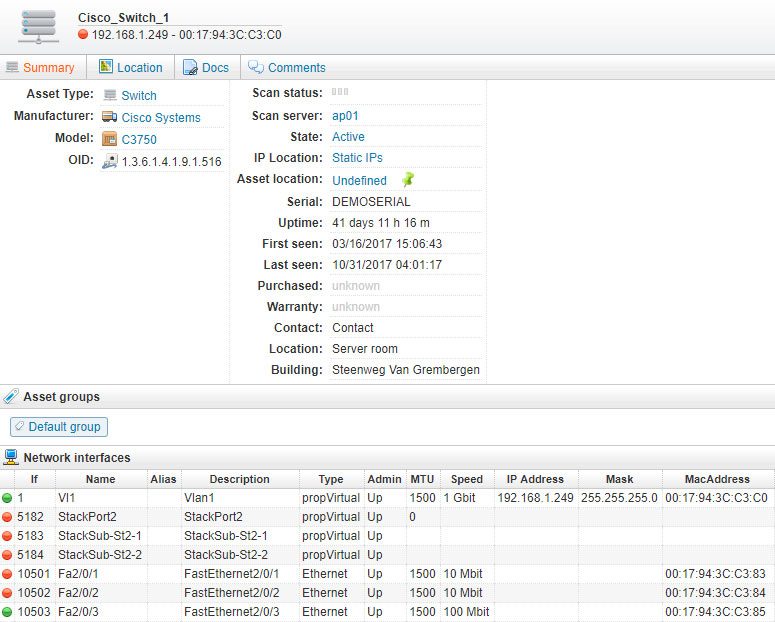Click the green status dot for interface 10503
This screenshot has height=622, width=775.
pyautogui.click(x=7, y=612)
